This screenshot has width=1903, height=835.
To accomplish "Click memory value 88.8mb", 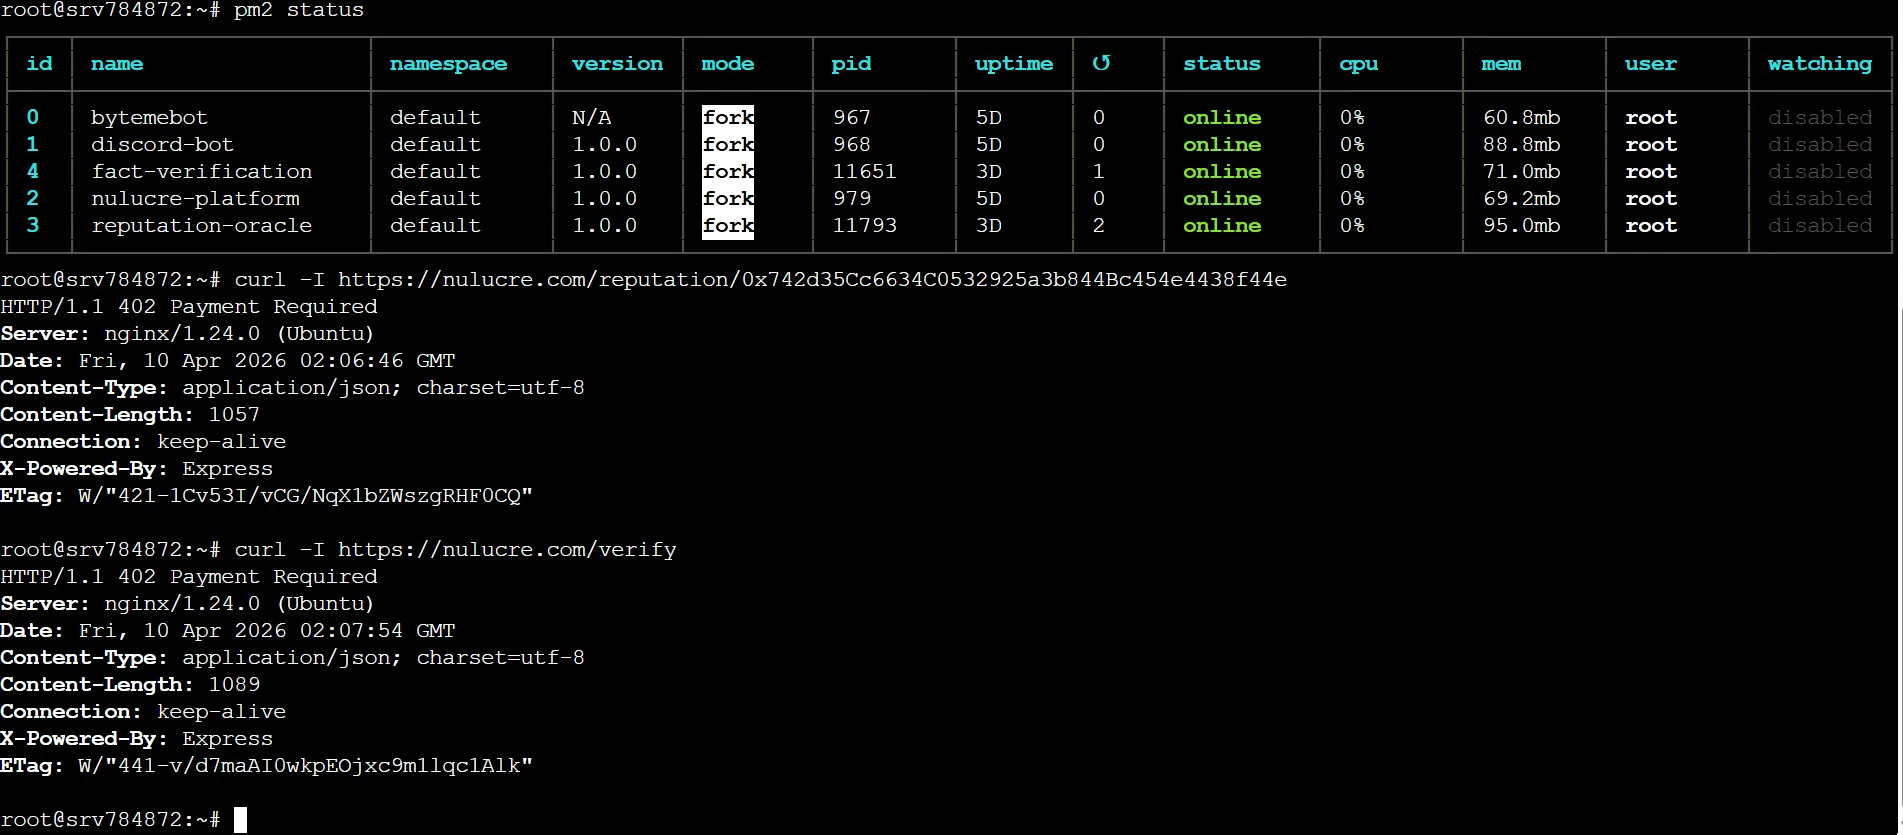I will 1521,144.
